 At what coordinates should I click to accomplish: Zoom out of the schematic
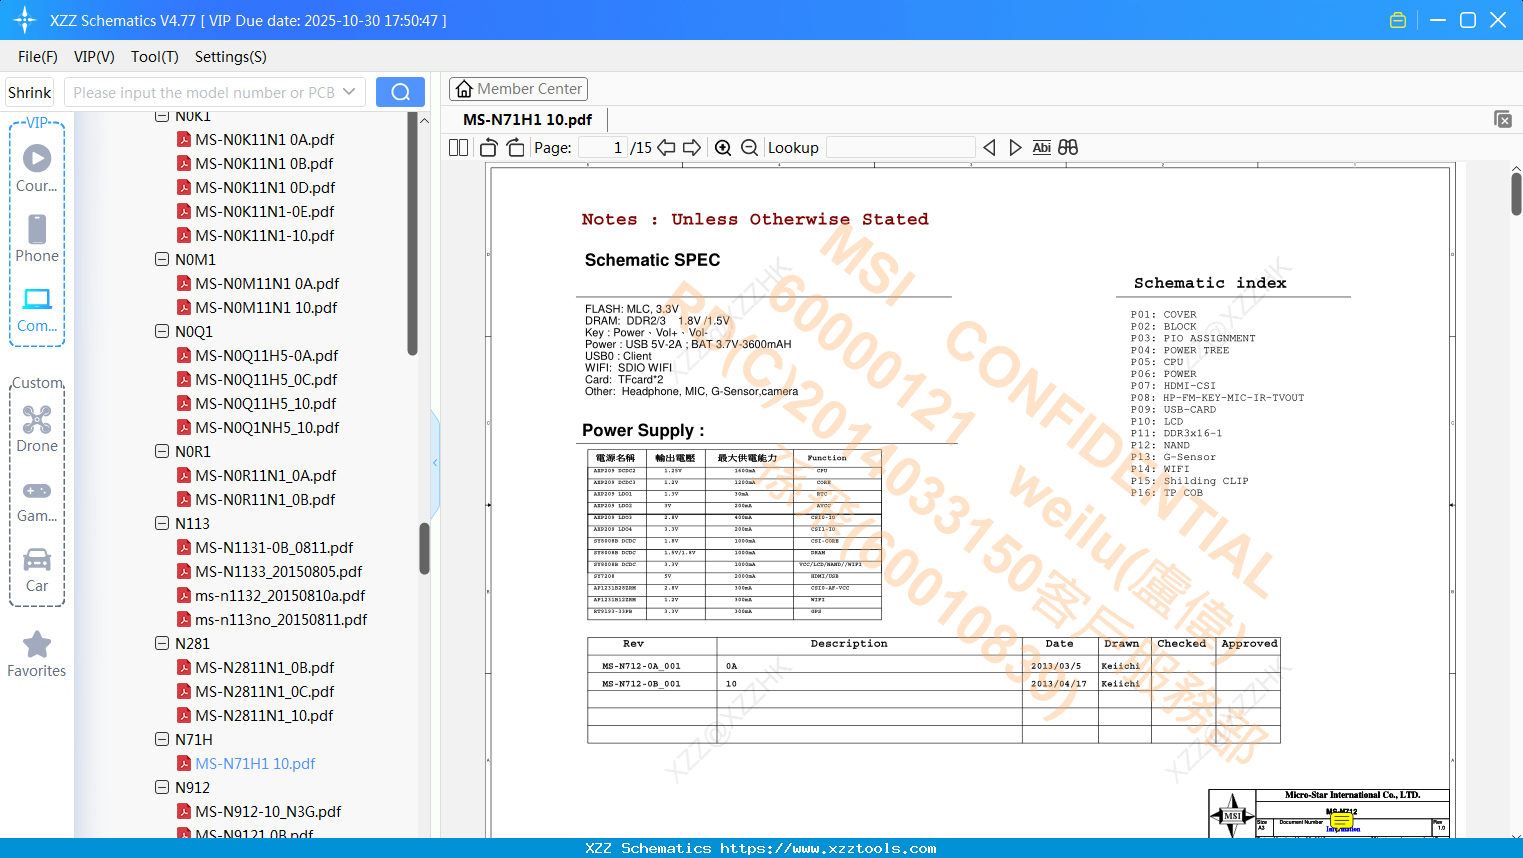click(750, 148)
